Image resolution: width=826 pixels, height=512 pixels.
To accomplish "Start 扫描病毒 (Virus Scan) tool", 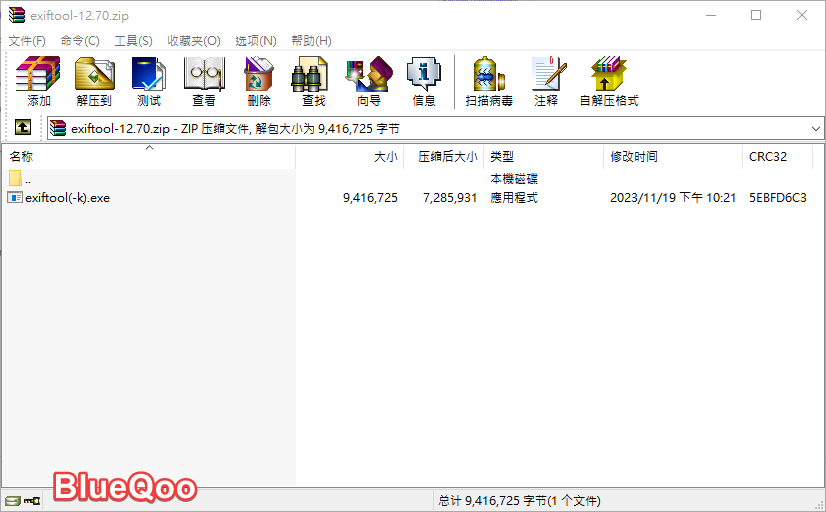I will [x=489, y=81].
